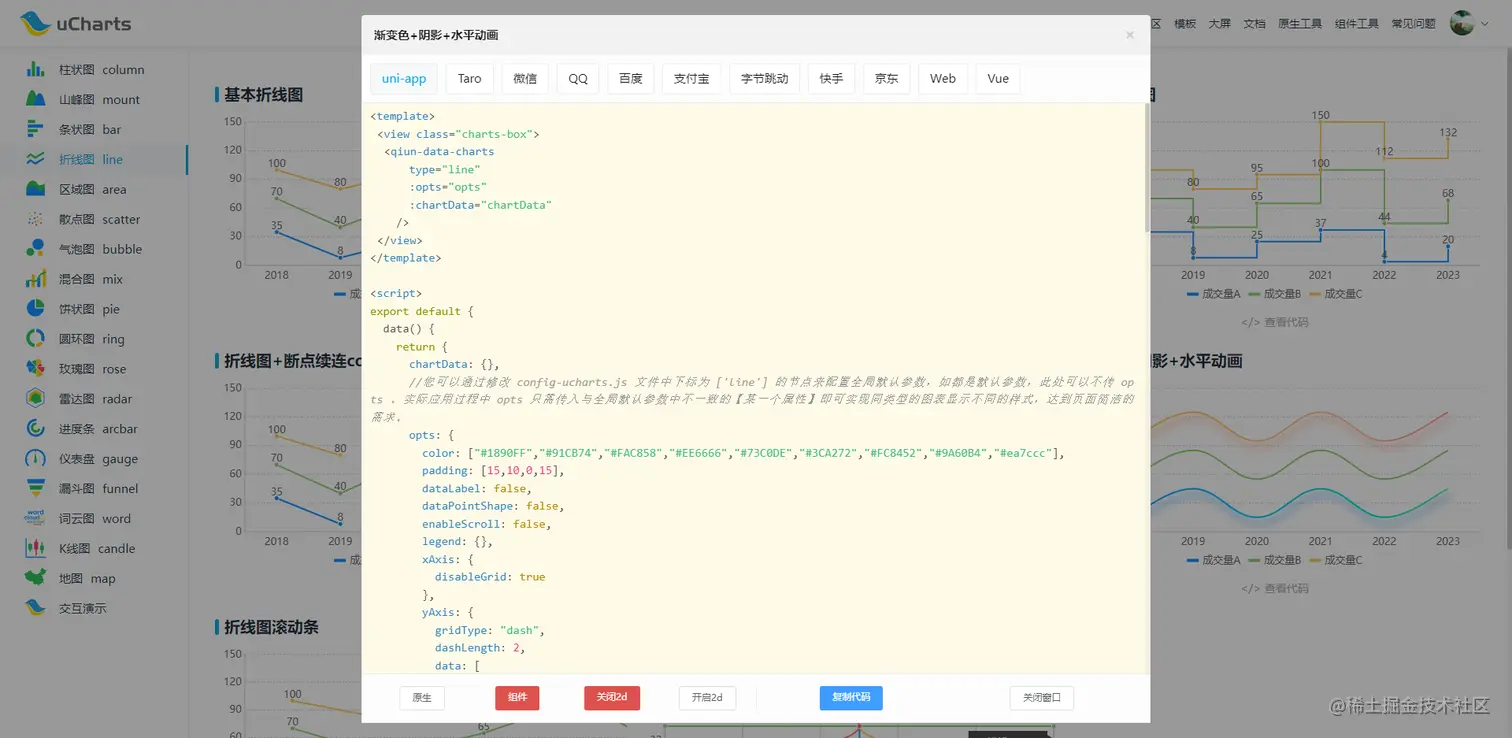Select the 京东 platform tab
1512x738 pixels.
click(x=887, y=79)
